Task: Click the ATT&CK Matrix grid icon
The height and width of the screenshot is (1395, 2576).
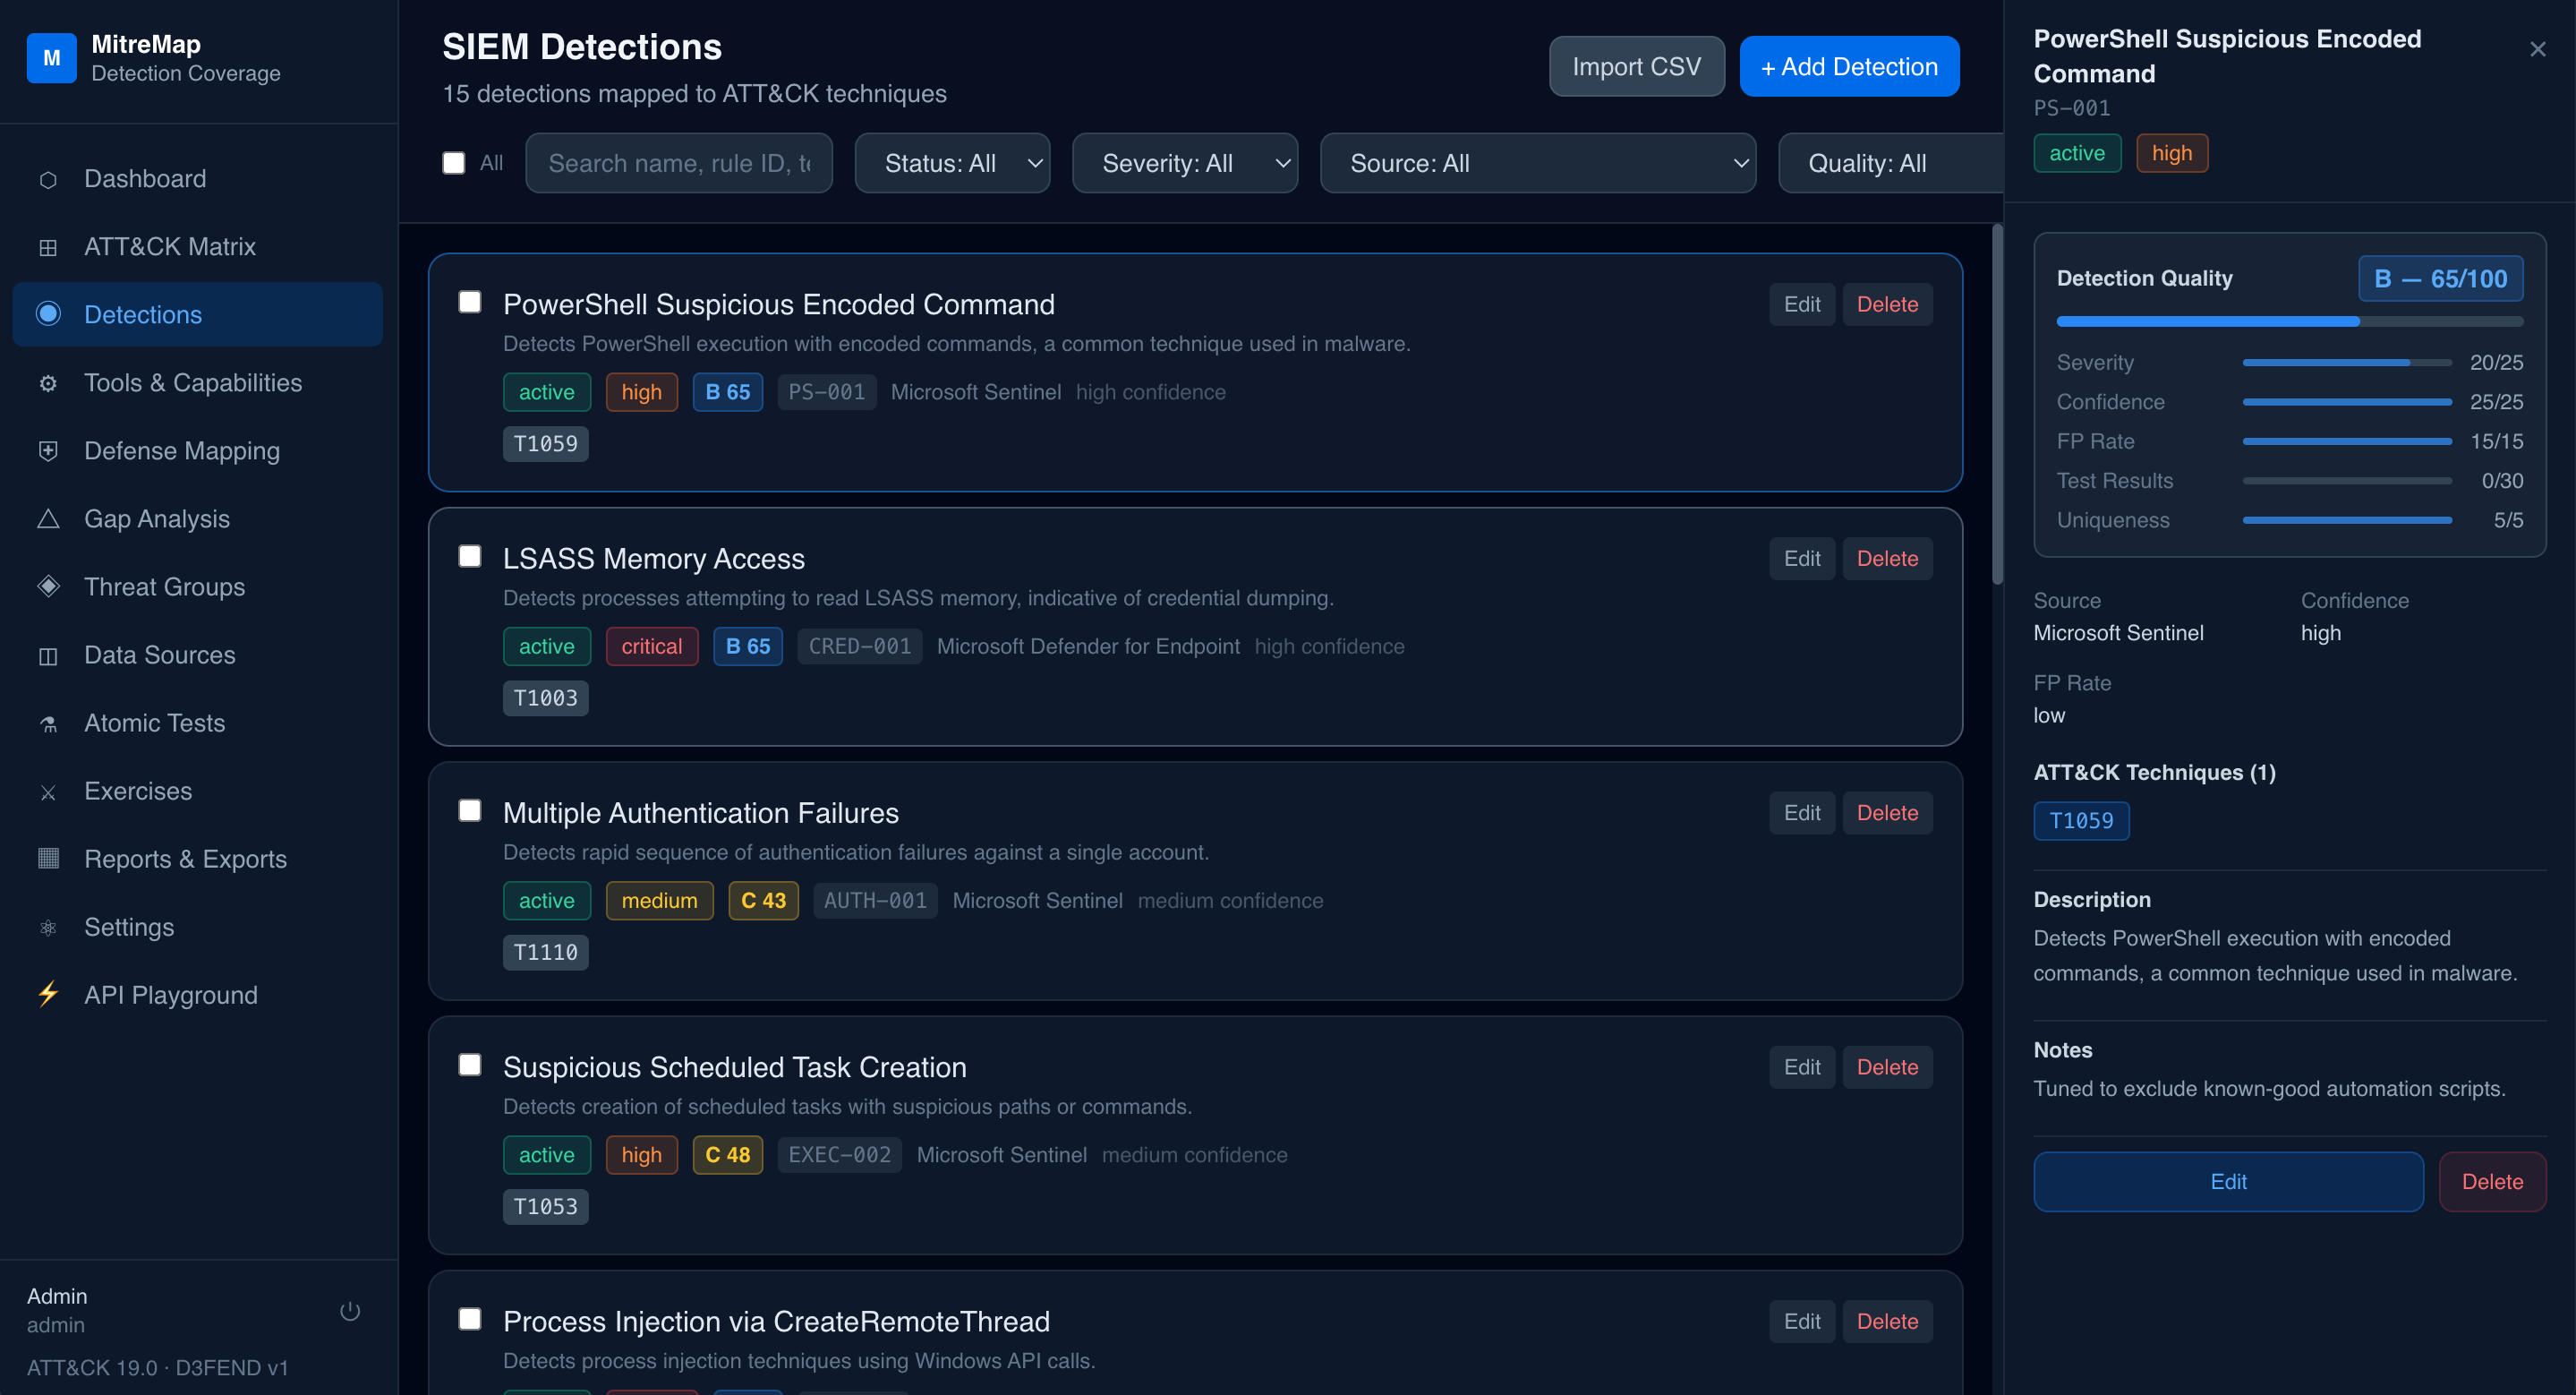Action: (48, 248)
